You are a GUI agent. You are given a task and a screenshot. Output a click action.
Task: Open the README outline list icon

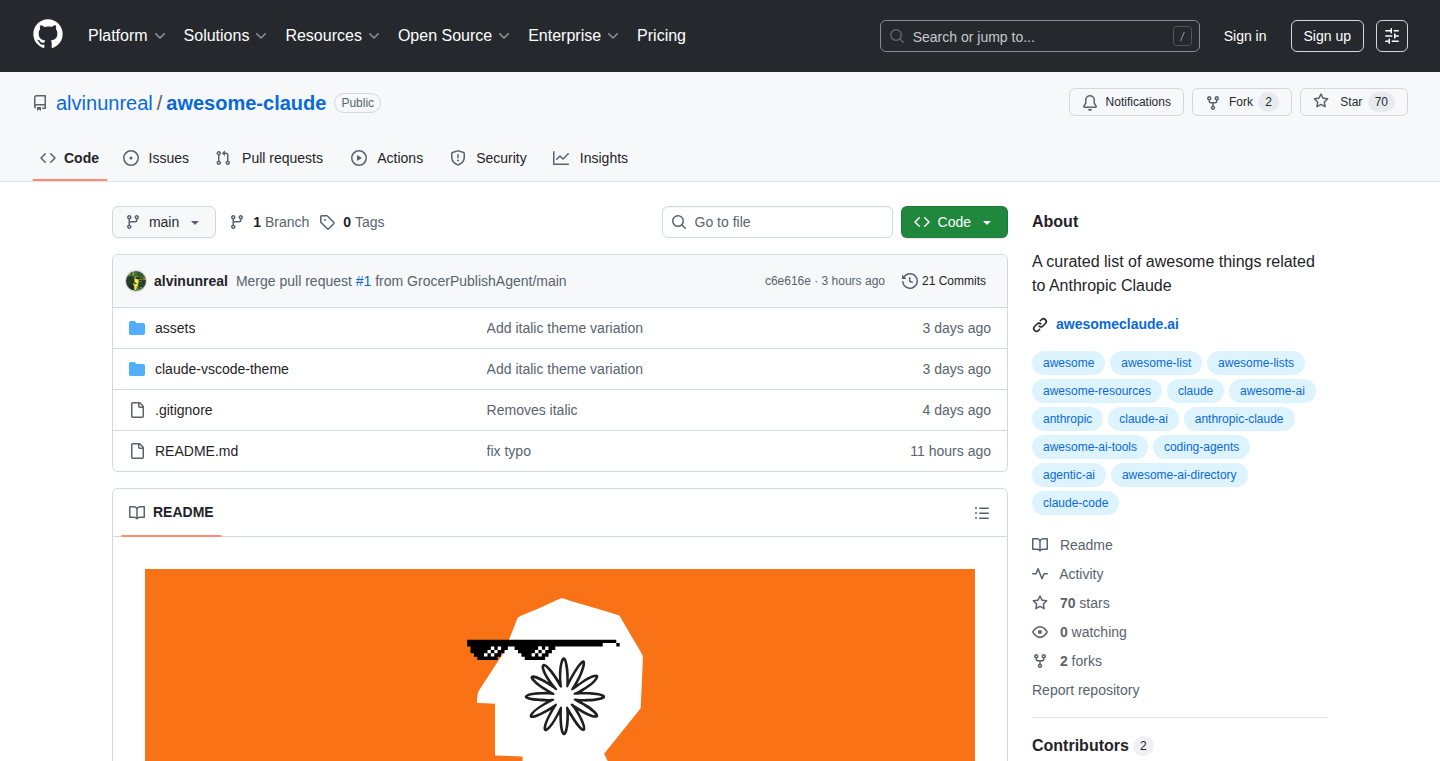click(982, 513)
